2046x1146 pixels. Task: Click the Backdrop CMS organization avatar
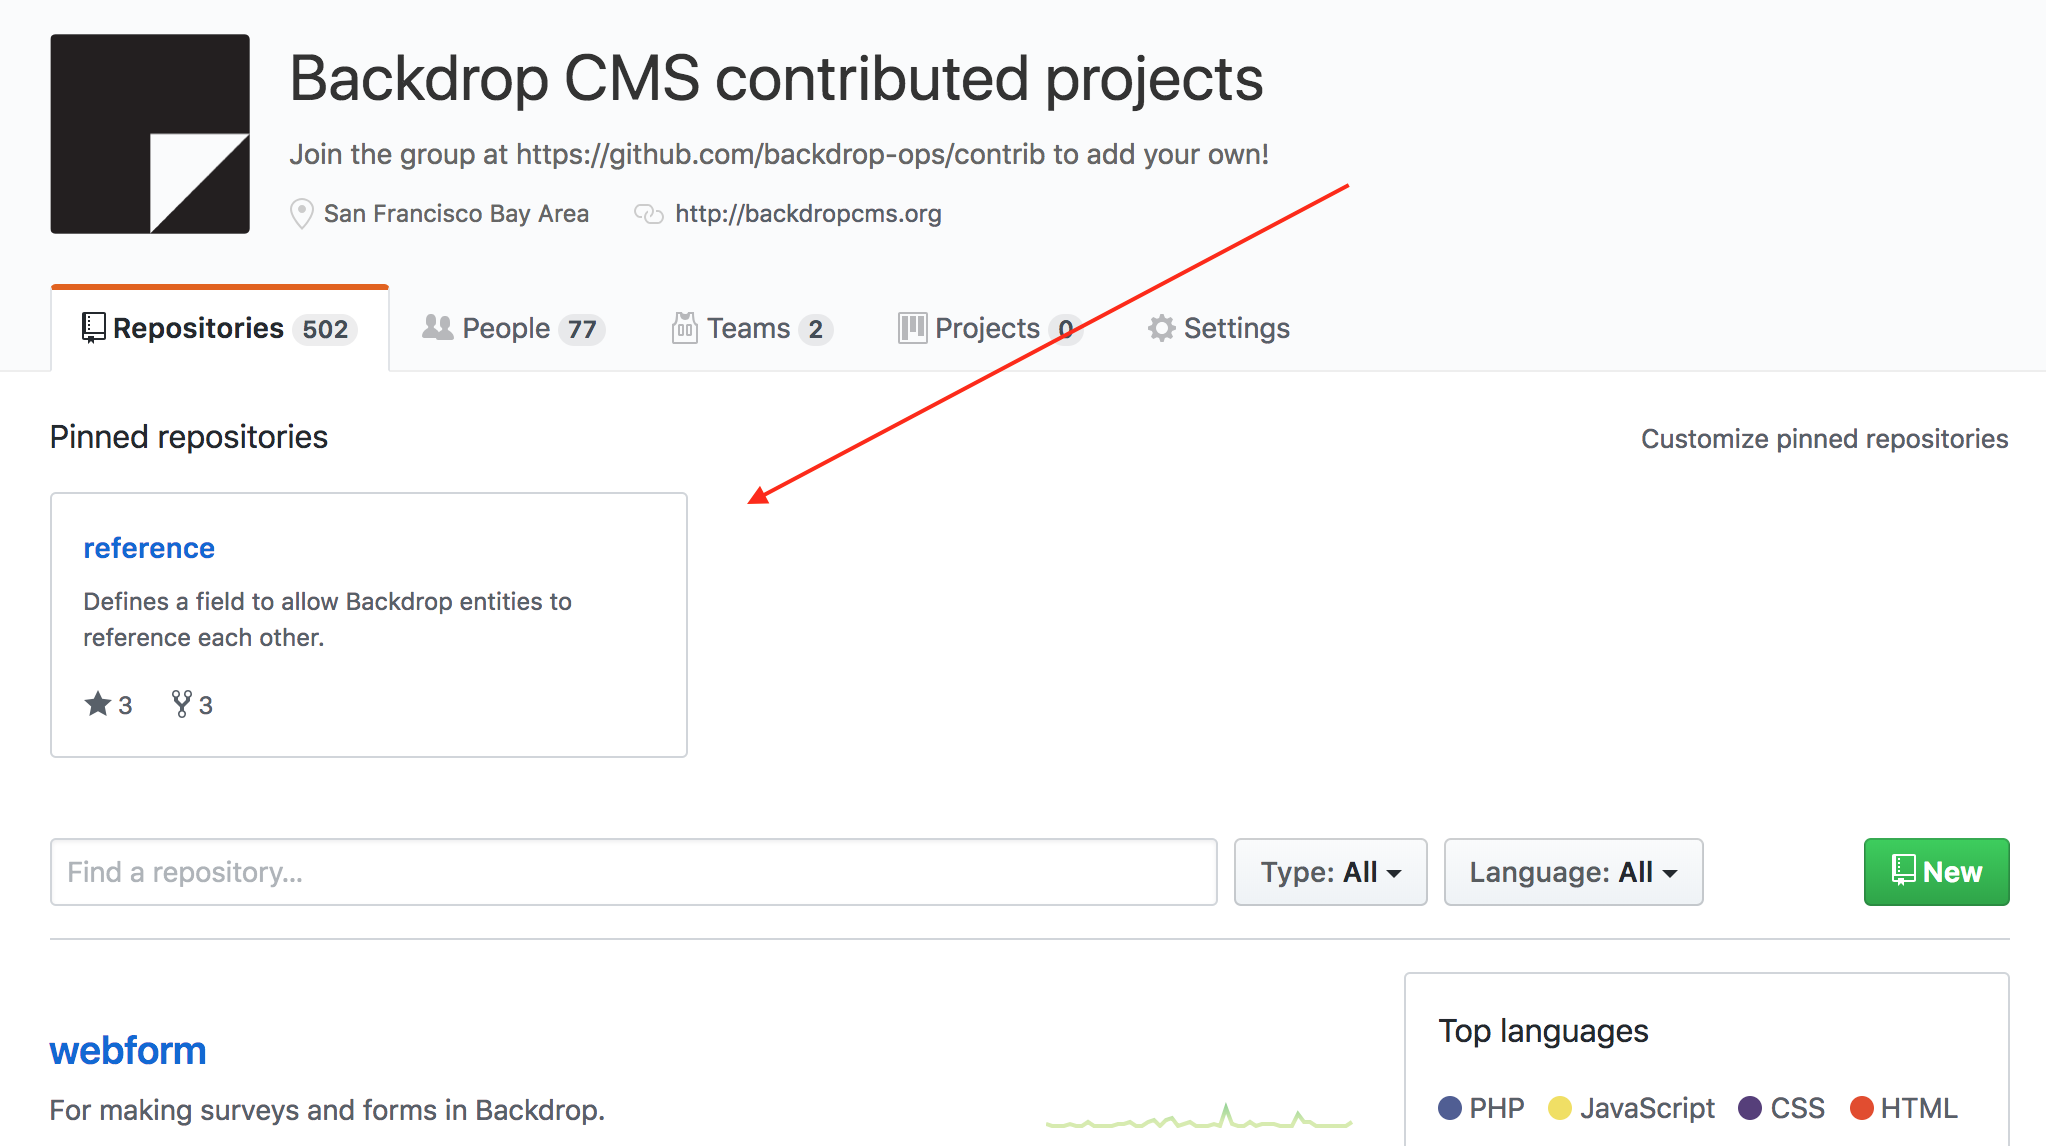pos(150,133)
